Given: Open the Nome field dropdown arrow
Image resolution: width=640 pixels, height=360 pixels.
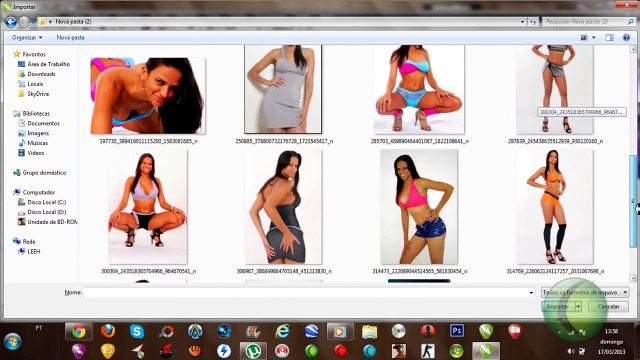Looking at the screenshot, I should pos(531,292).
